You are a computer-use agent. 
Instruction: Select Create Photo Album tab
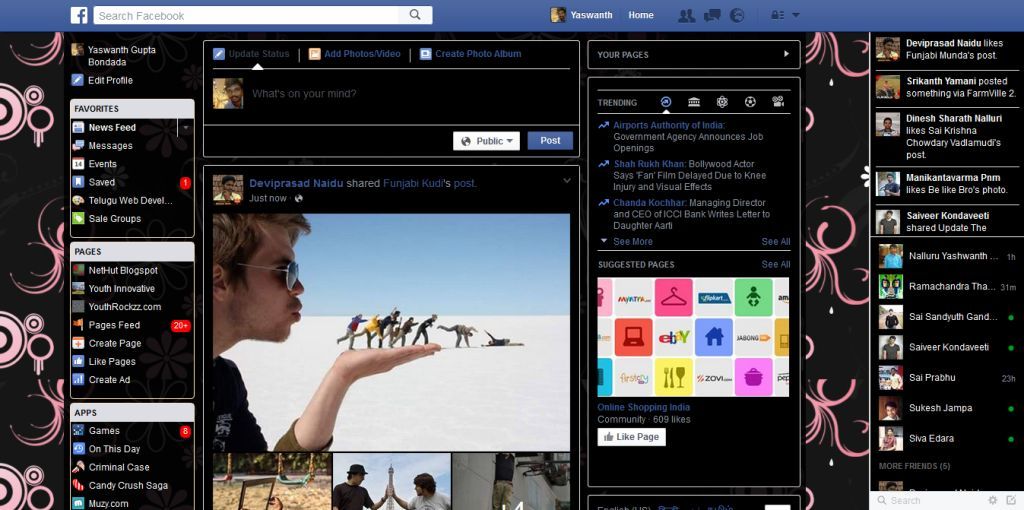[470, 54]
